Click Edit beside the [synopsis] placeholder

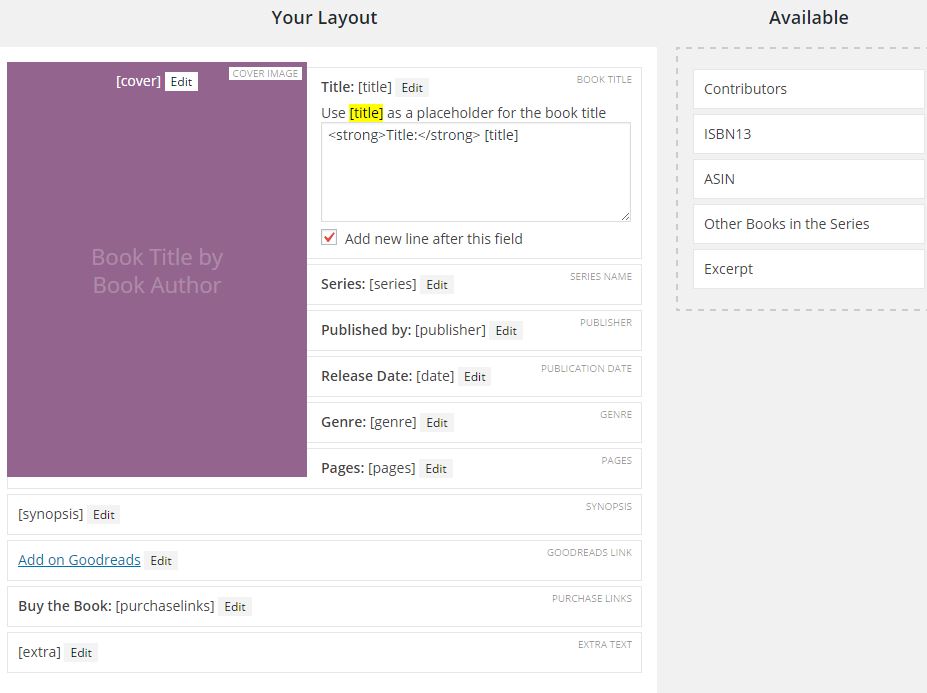[x=103, y=514]
